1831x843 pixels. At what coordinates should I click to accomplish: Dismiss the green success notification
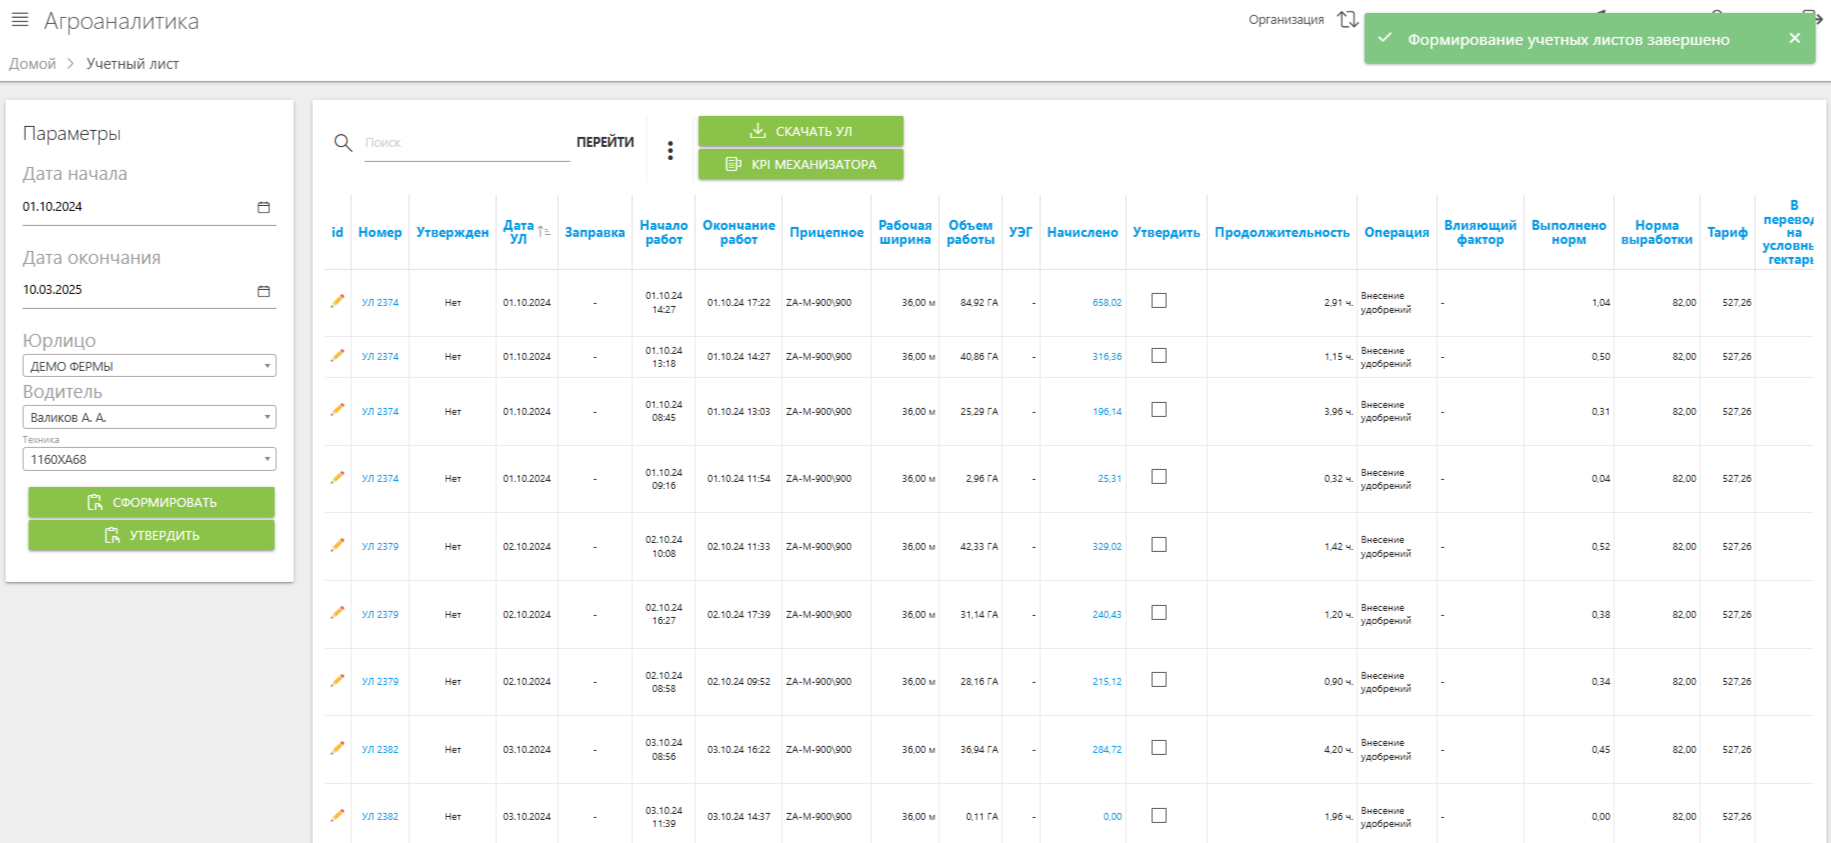coord(1794,38)
